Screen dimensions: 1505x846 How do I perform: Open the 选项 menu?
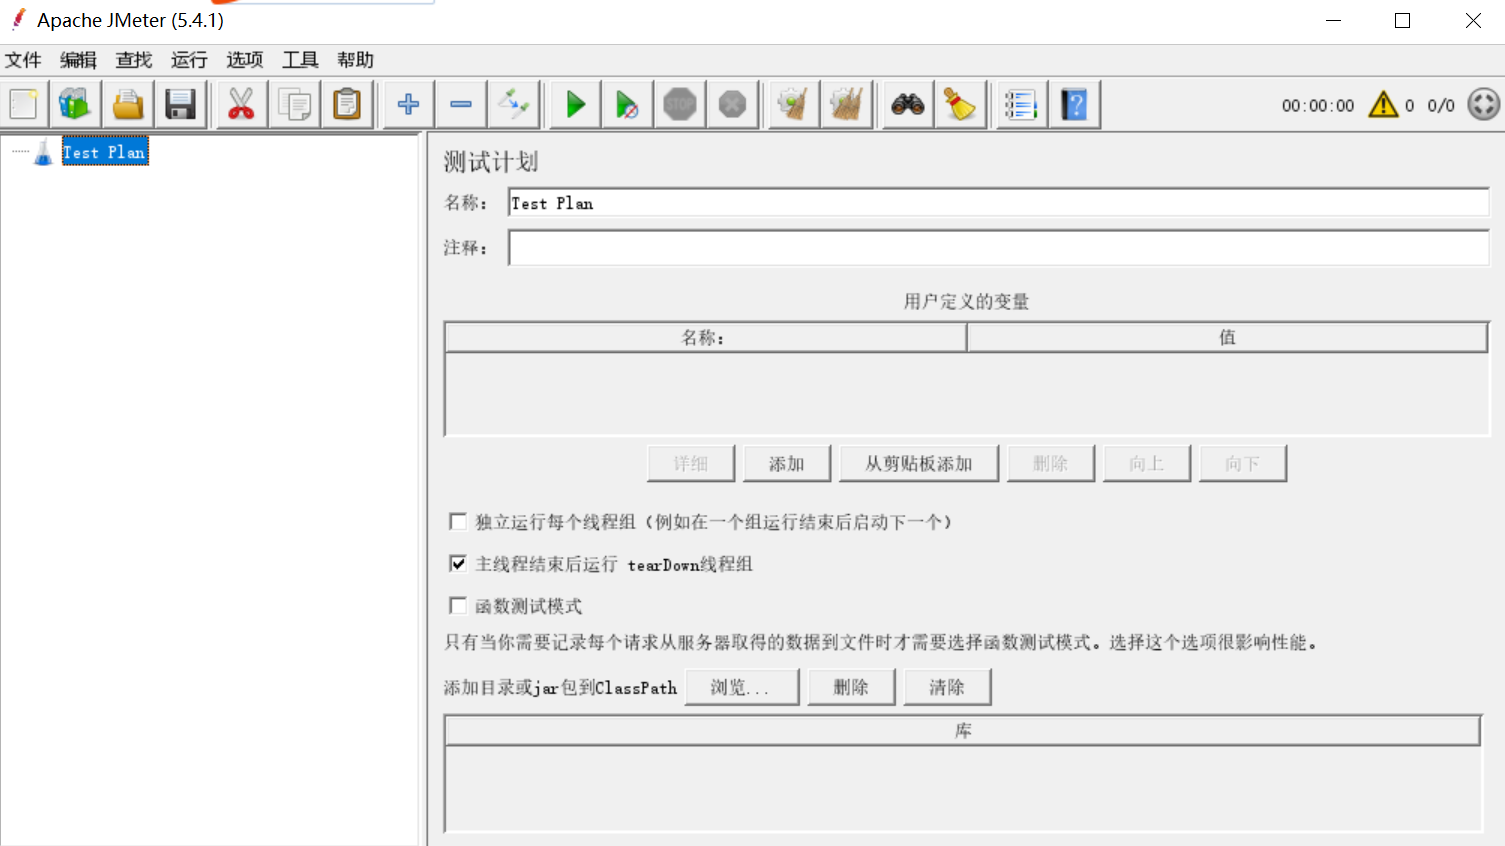point(245,60)
